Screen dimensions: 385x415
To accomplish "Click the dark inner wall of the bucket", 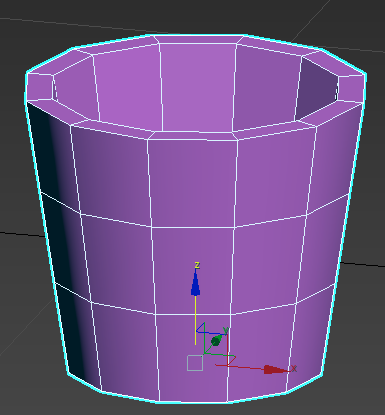I will pyautogui.click(x=317, y=88).
